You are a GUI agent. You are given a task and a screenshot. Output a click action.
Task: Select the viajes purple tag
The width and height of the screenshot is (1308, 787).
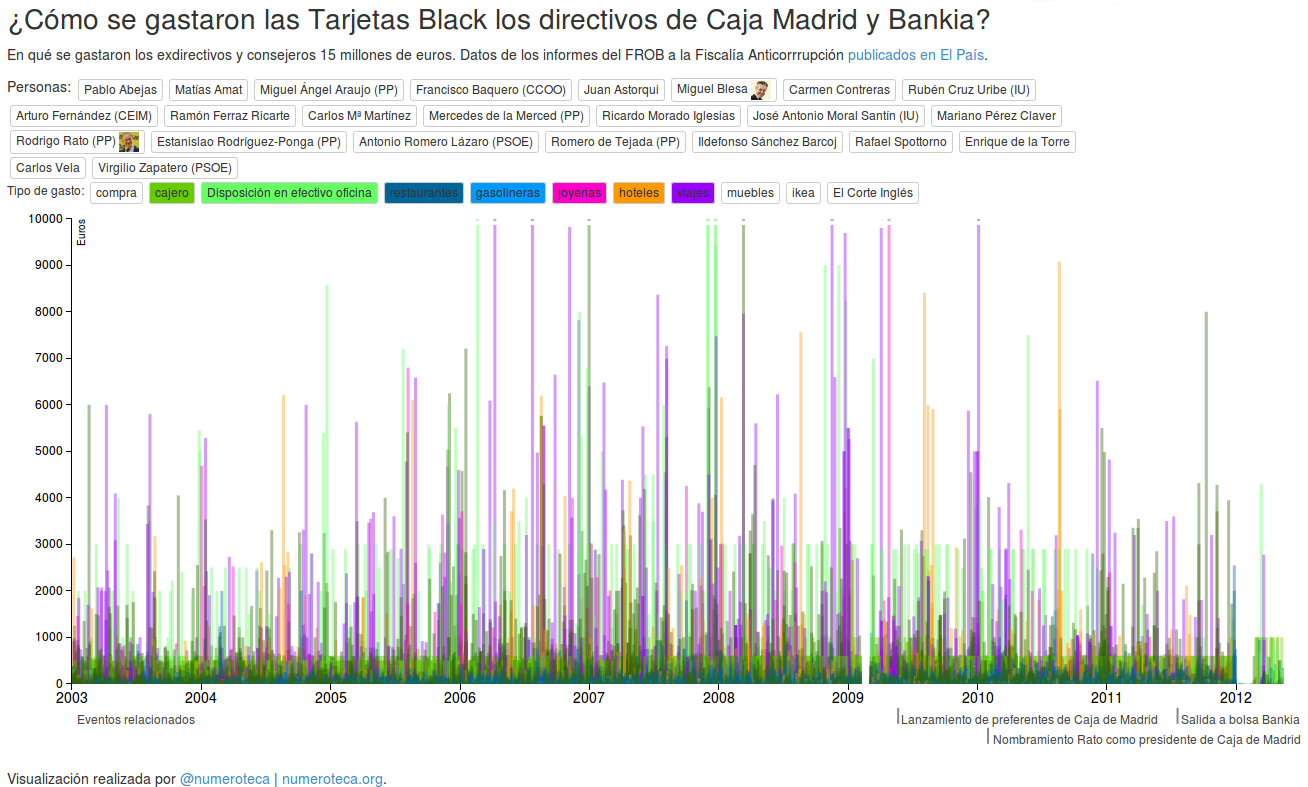tap(693, 193)
